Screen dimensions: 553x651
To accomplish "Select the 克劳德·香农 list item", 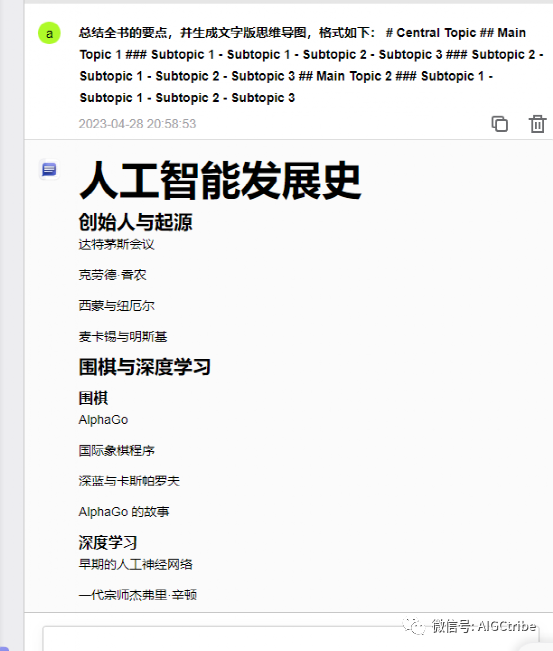I will [113, 275].
